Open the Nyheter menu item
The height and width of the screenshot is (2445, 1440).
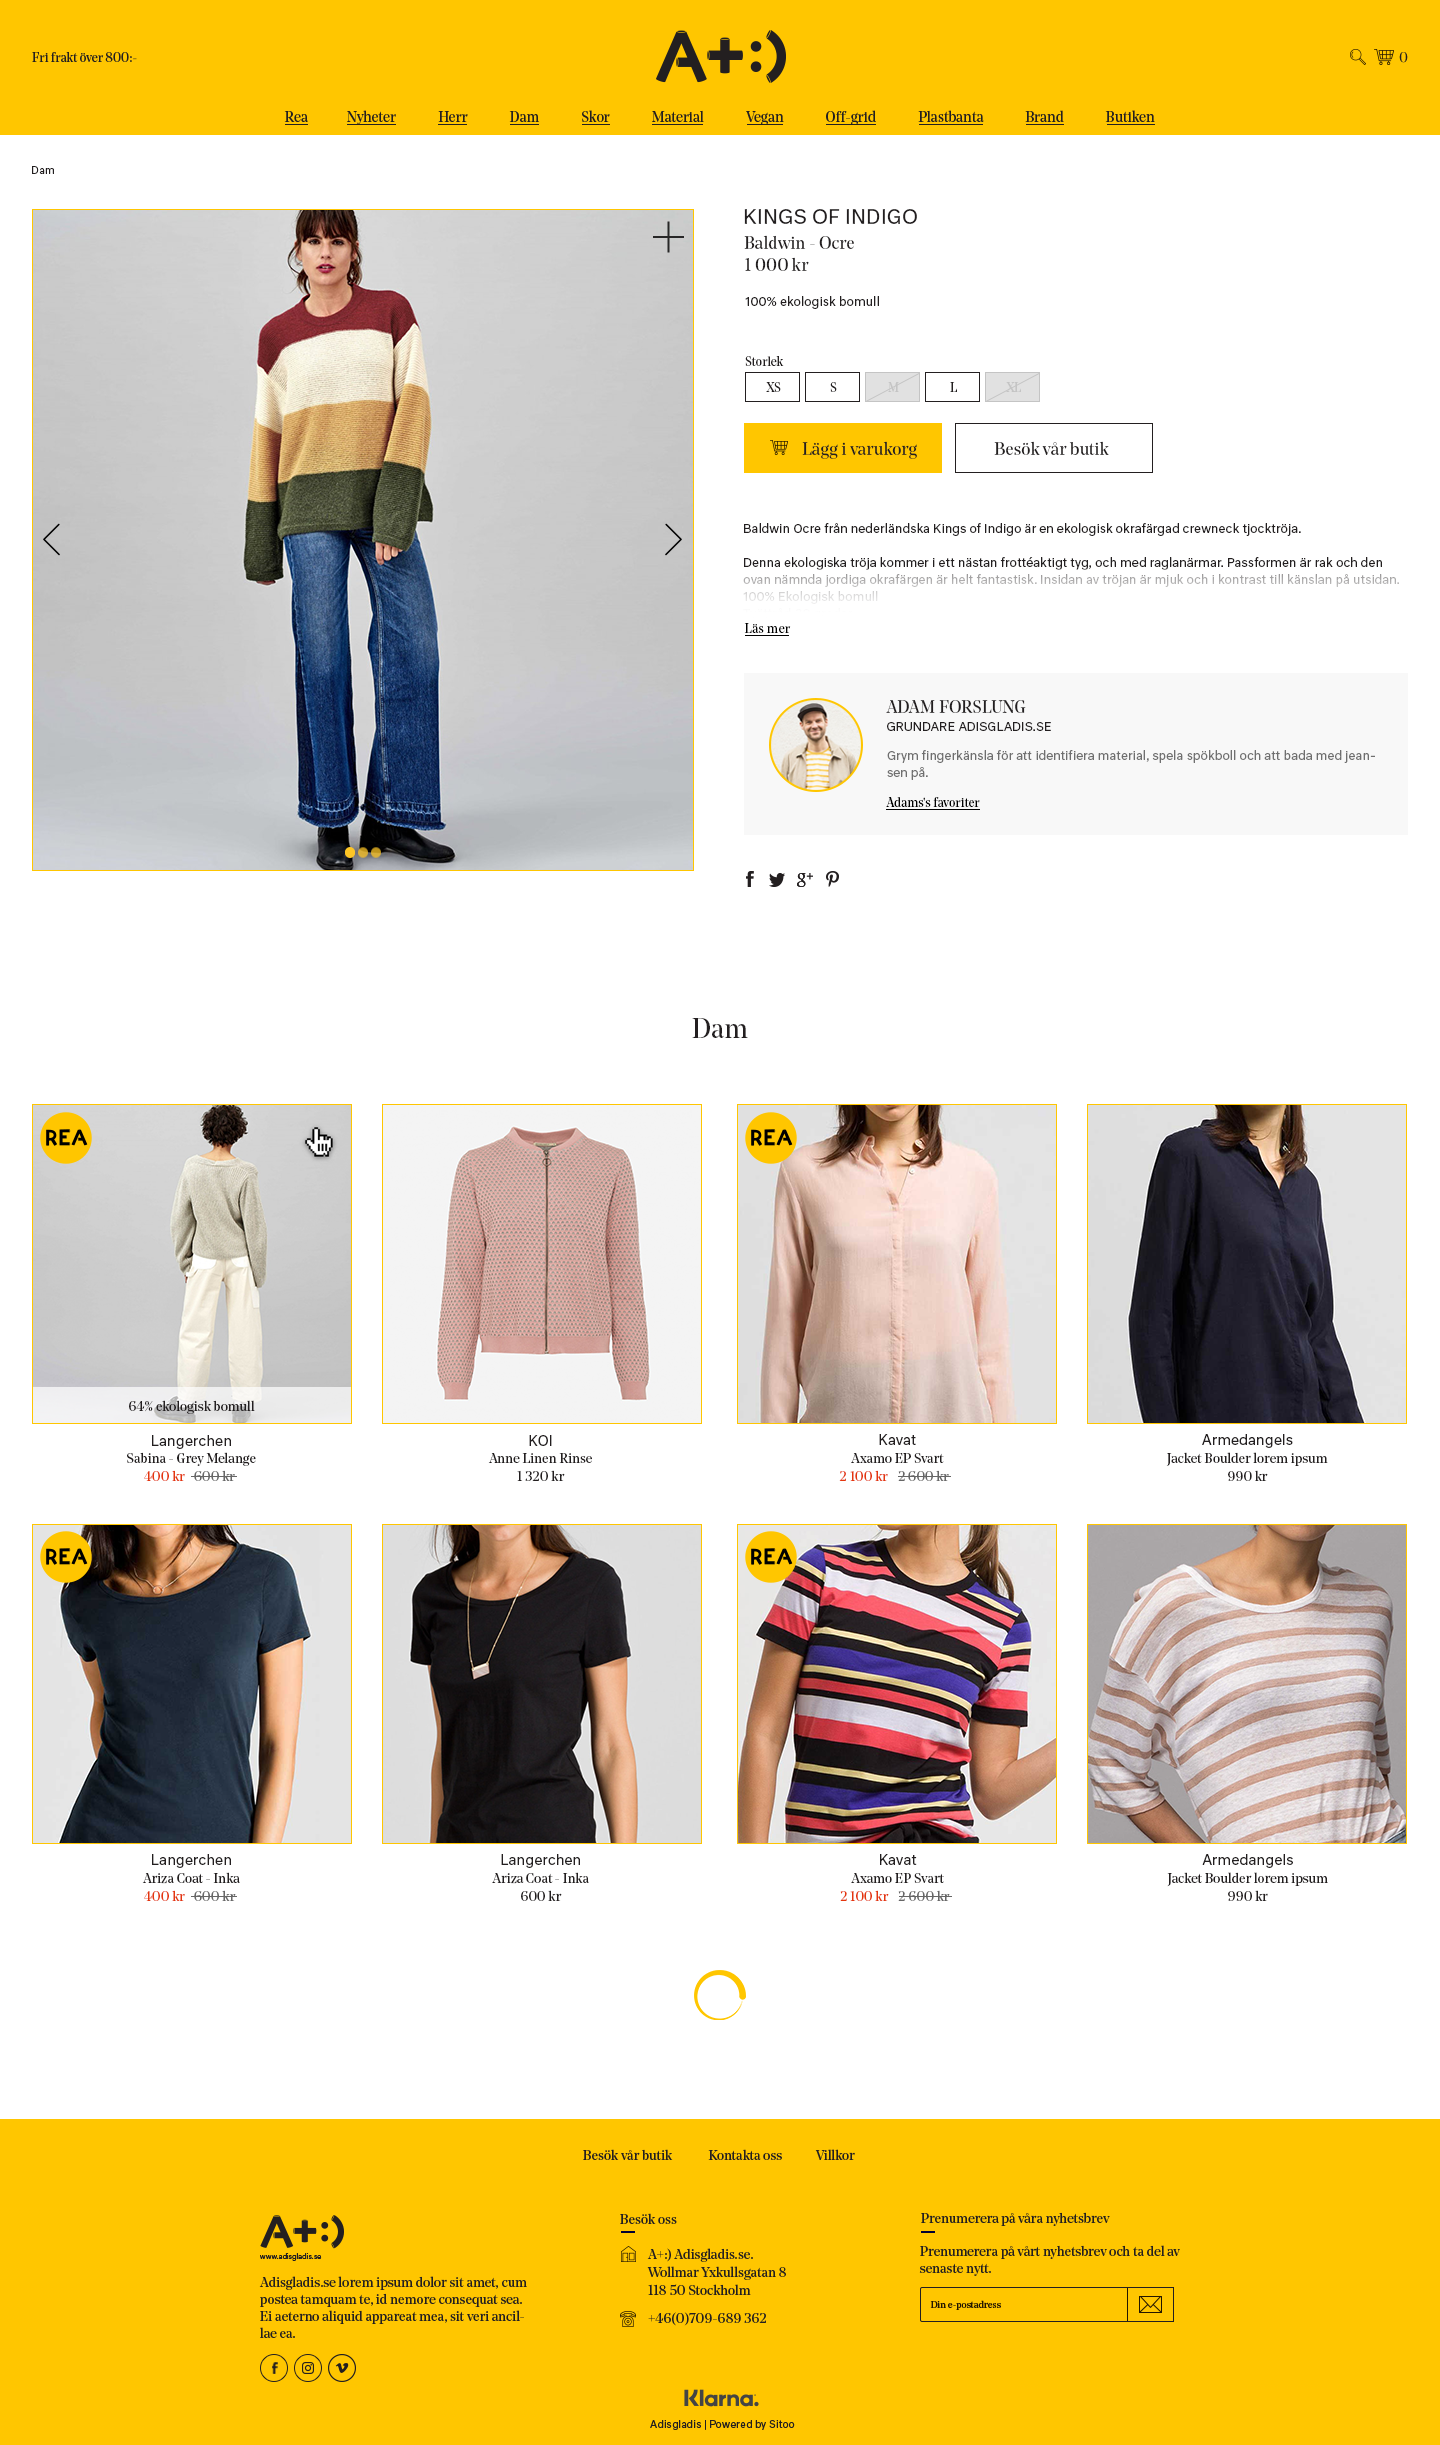click(x=371, y=117)
